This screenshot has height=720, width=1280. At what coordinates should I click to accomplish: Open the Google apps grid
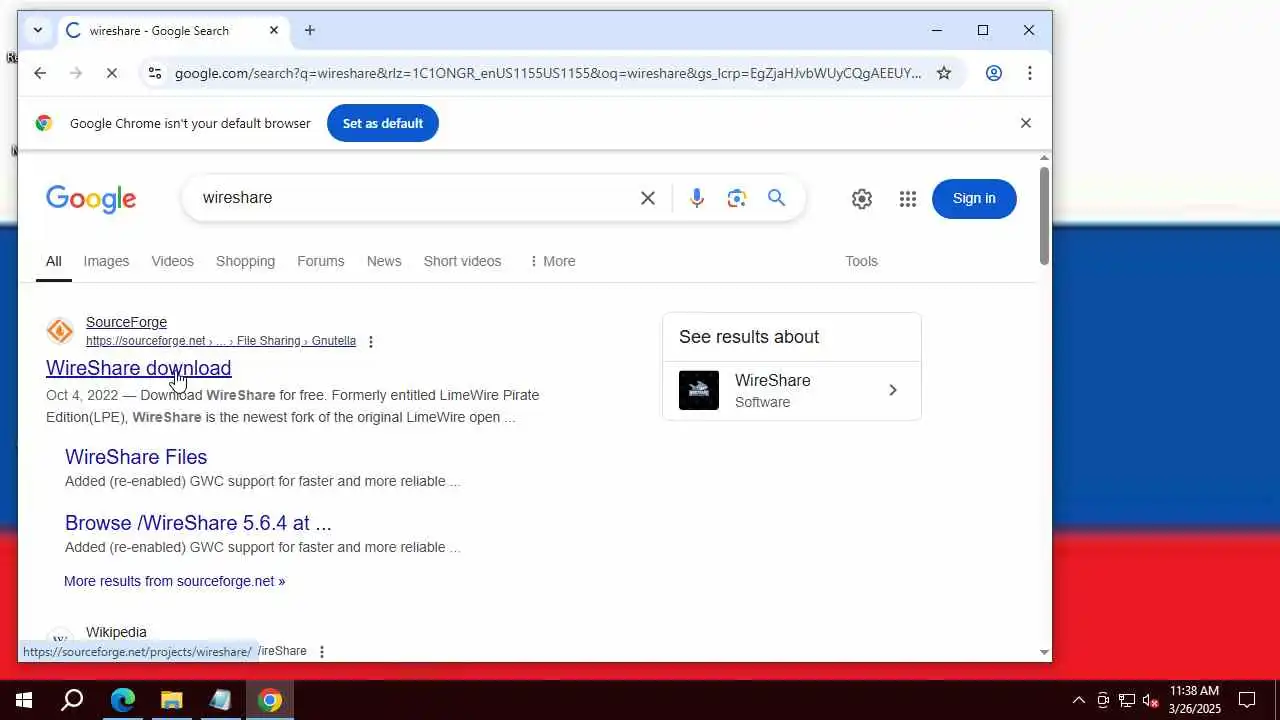click(908, 199)
